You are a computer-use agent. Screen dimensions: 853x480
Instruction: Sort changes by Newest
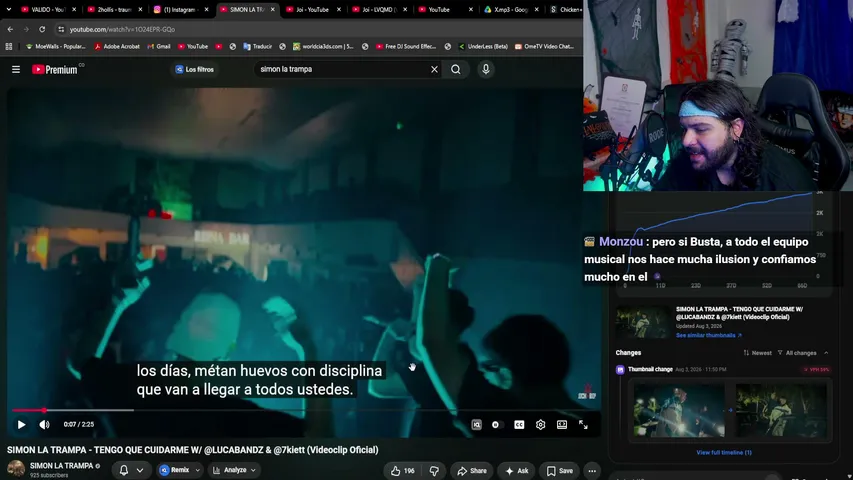pyautogui.click(x=757, y=353)
